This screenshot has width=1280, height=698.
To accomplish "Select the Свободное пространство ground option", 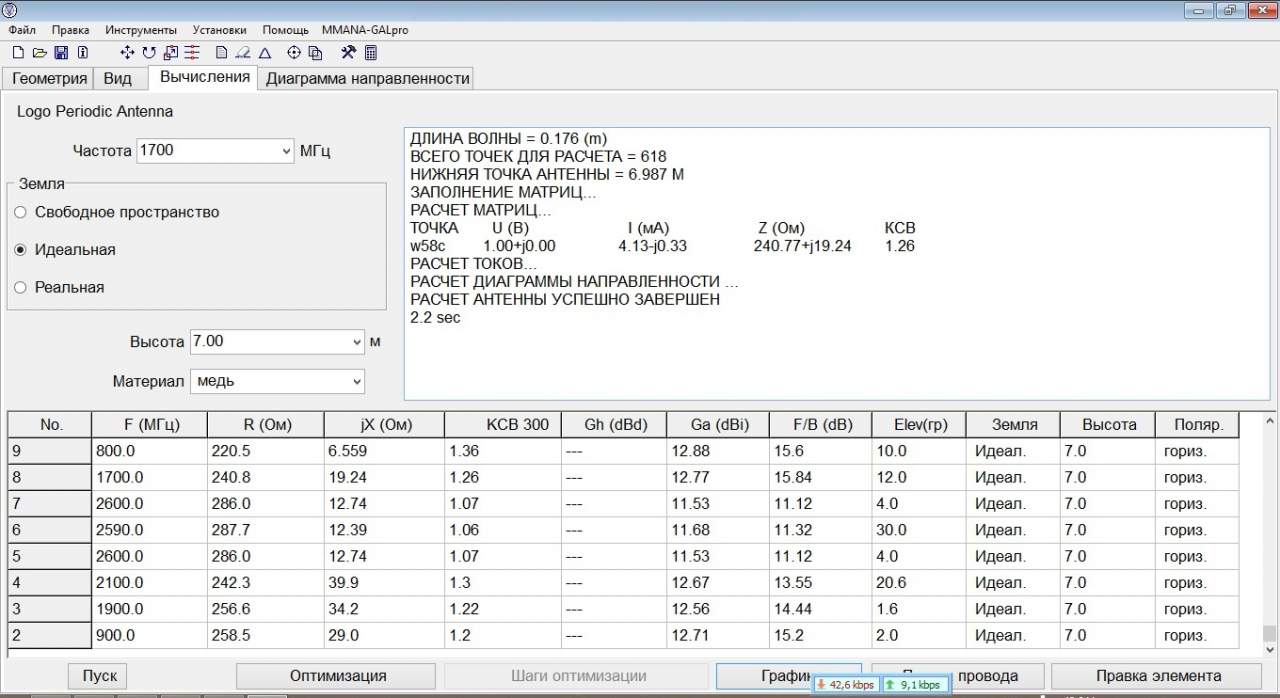I will tap(20, 212).
